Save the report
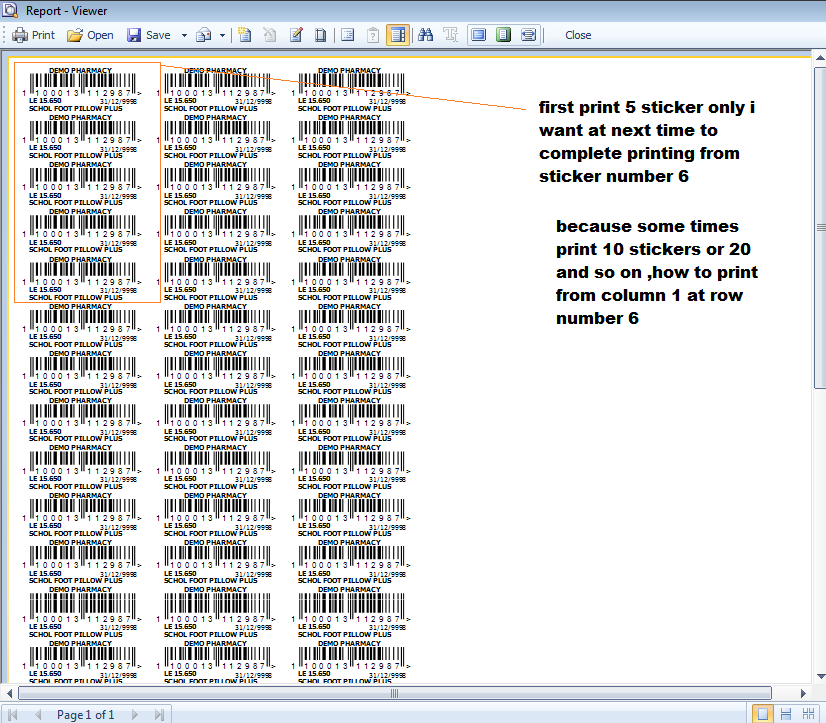The width and height of the screenshot is (826, 723). (149, 35)
